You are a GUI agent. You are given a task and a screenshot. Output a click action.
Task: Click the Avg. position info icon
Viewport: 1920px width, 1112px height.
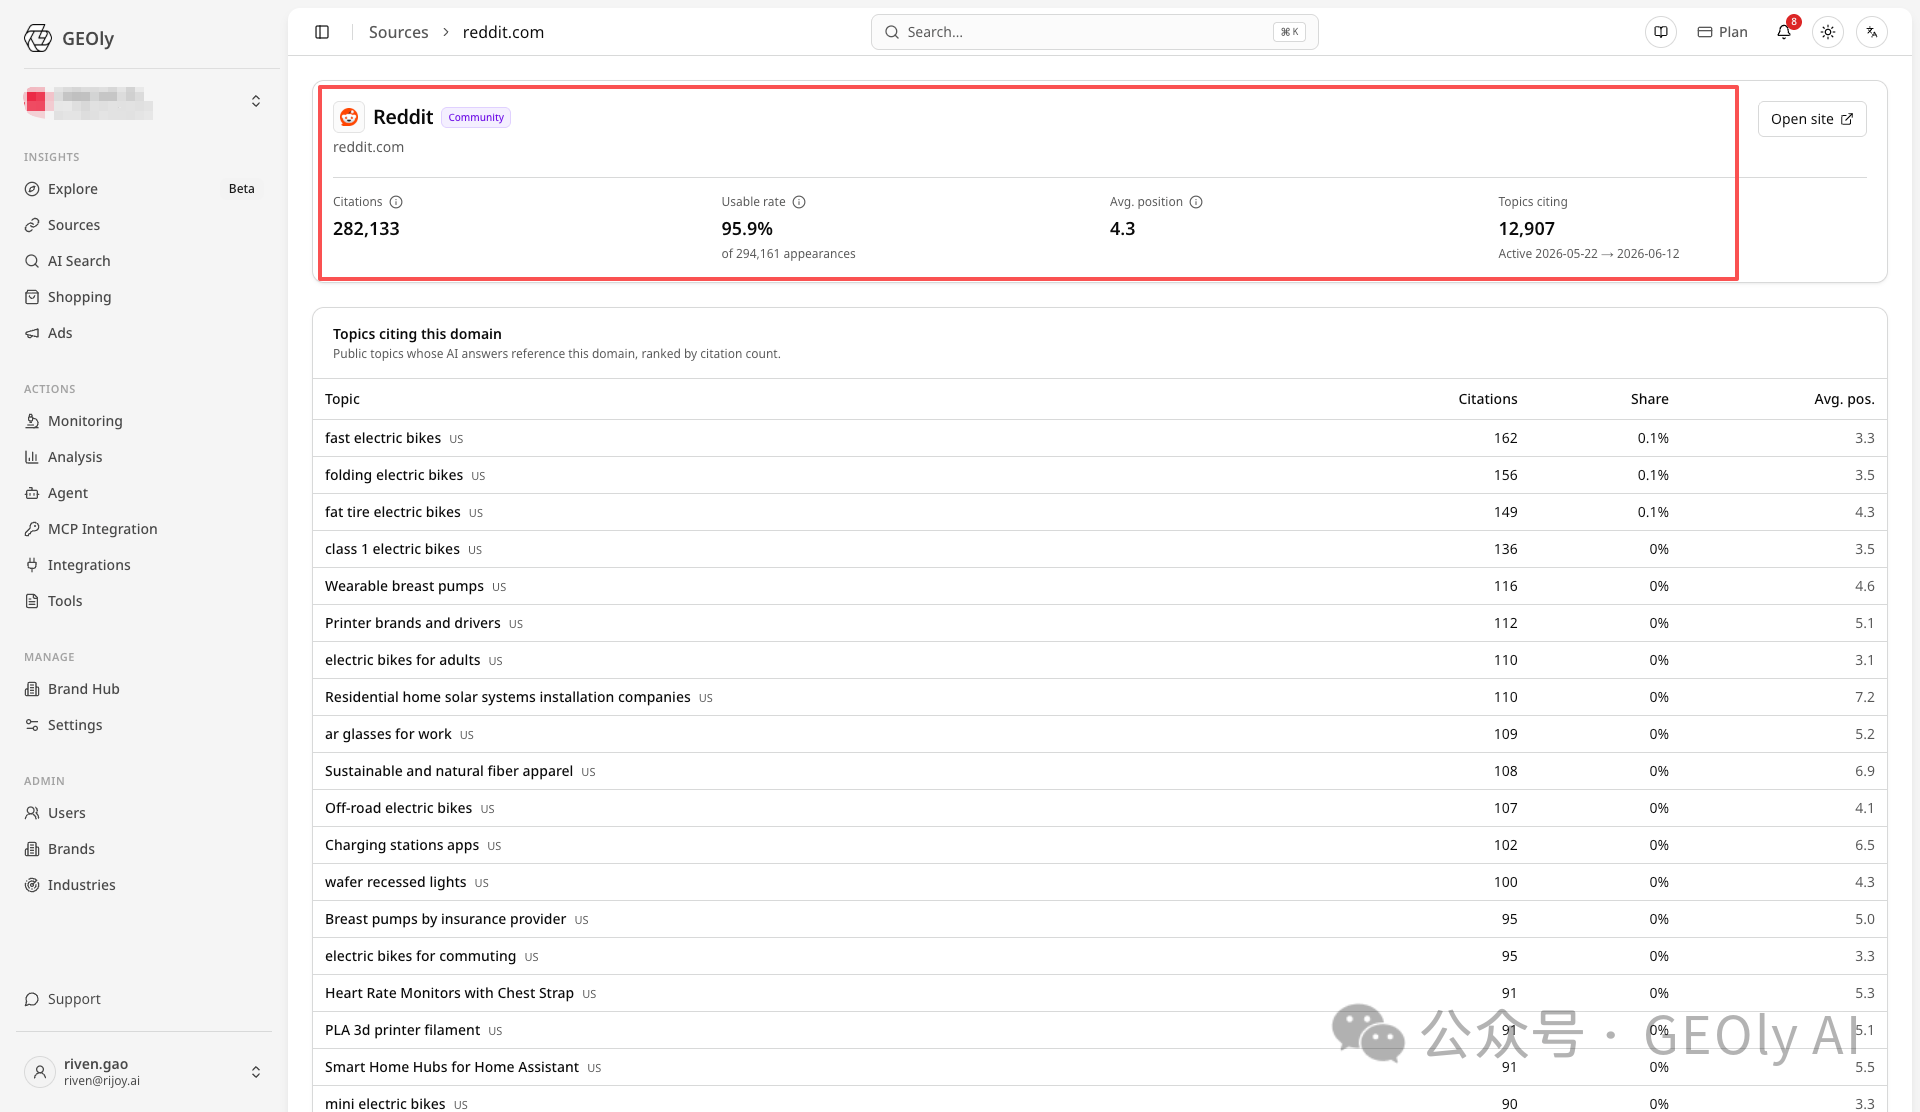pos(1196,202)
